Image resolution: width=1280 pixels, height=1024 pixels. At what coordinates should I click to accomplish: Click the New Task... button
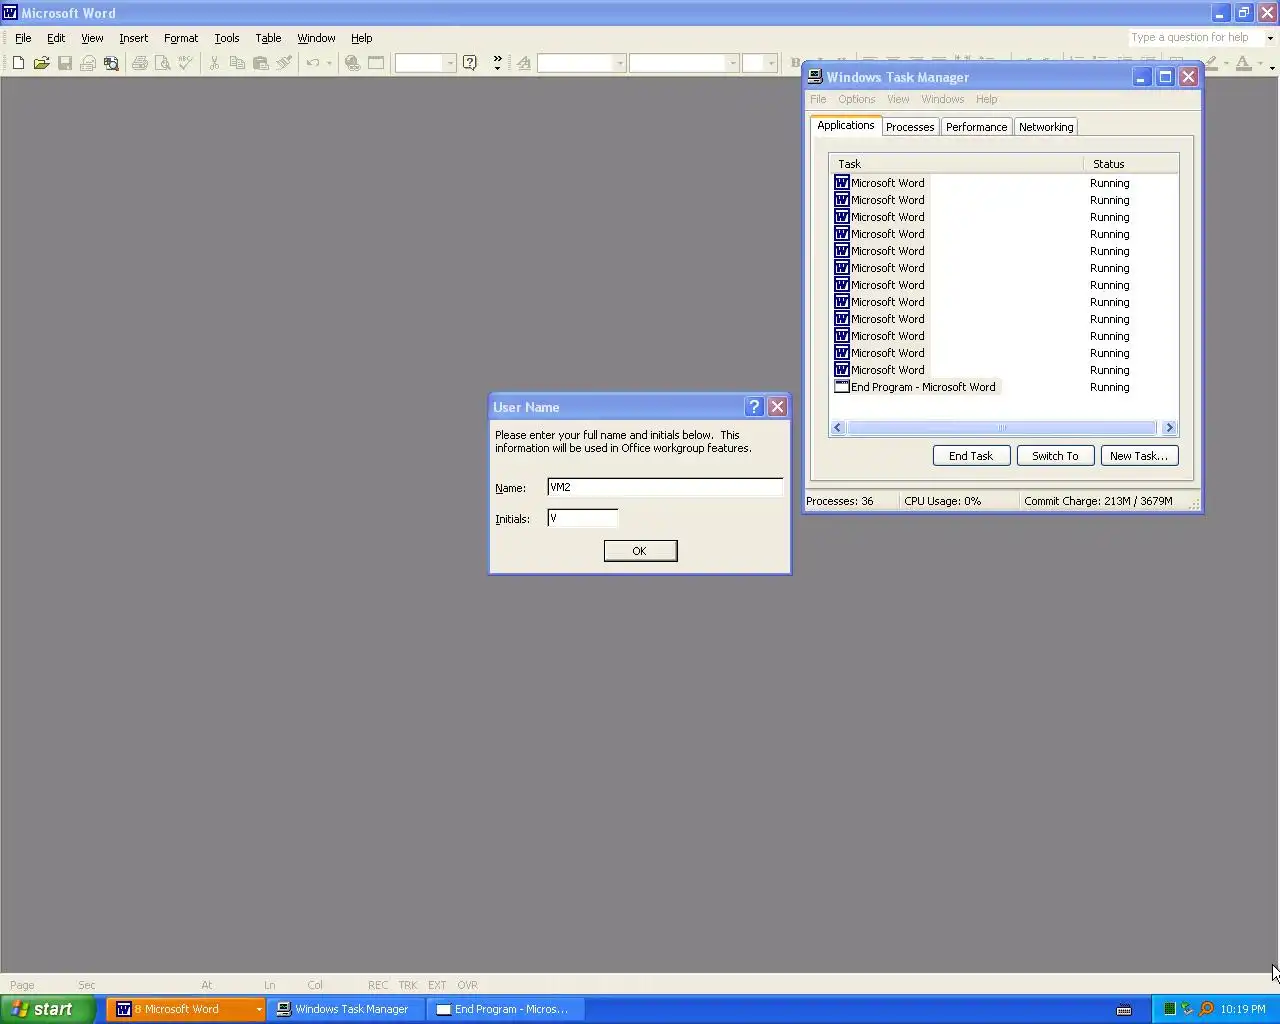(x=1139, y=456)
